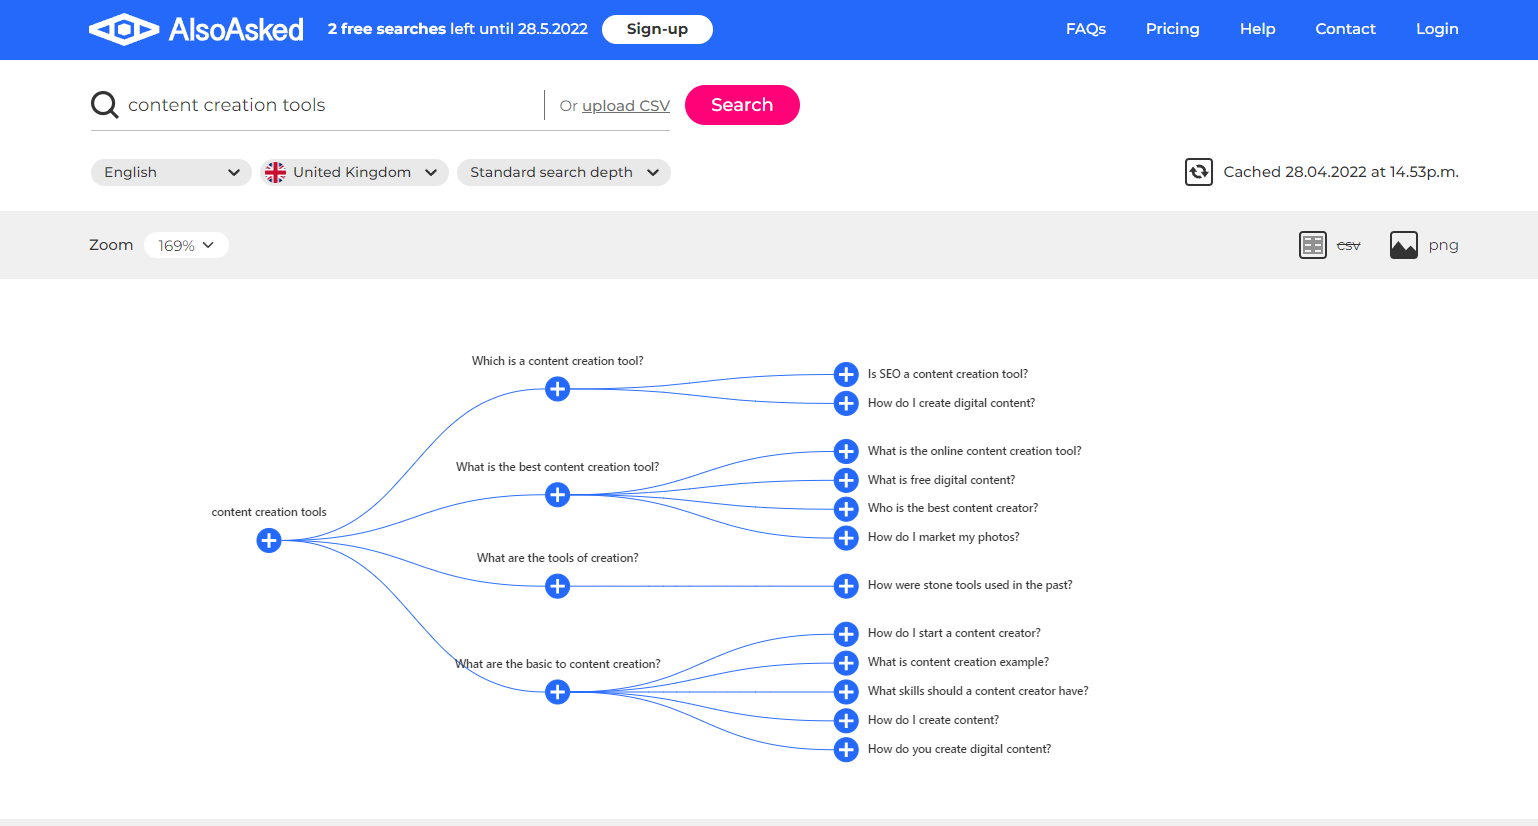This screenshot has width=1538, height=826.
Task: Open the Zoom 169% dropdown
Action: 186,245
